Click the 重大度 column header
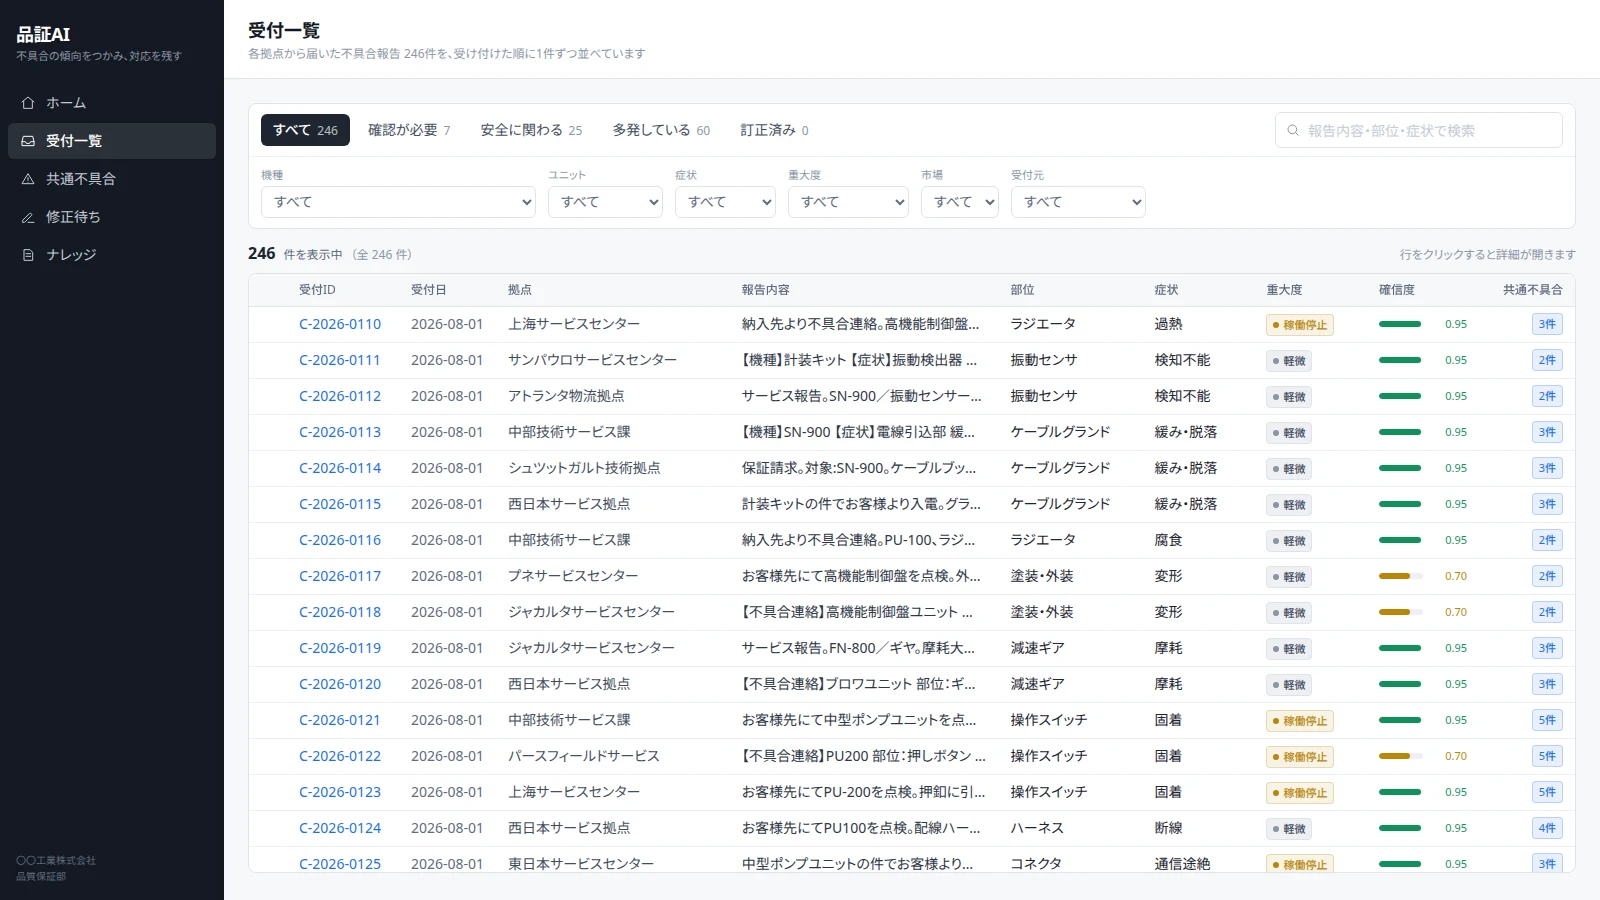Viewport: 1600px width, 900px height. tap(1285, 290)
